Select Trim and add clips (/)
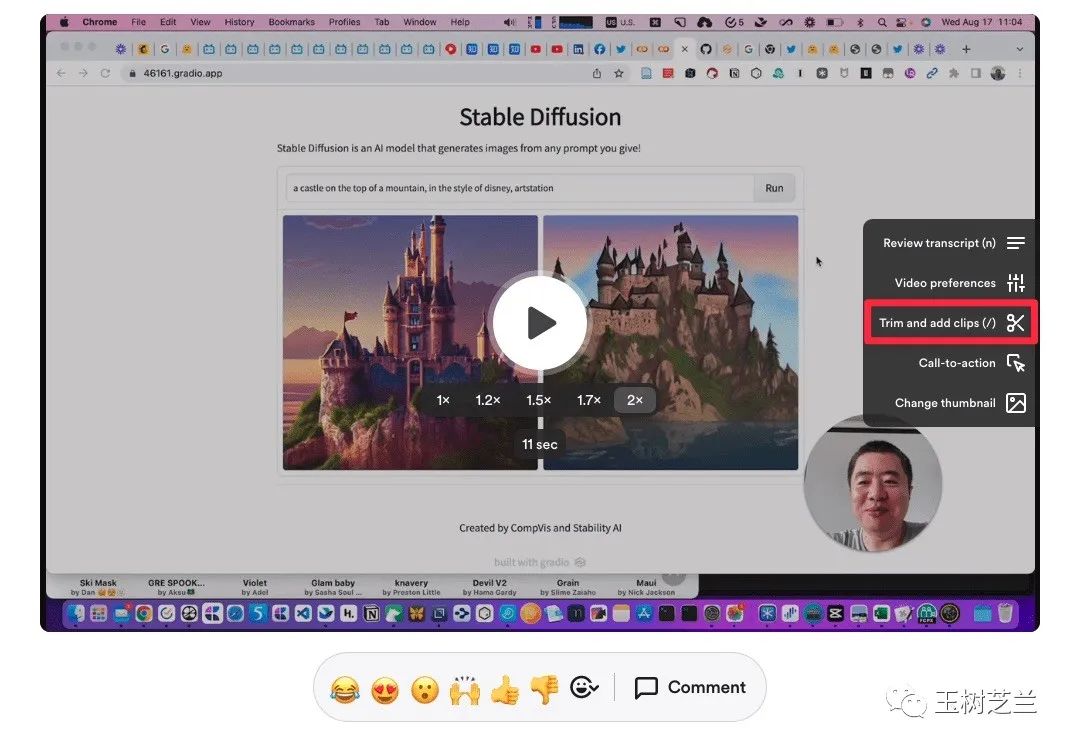Image resolution: width=1072 pixels, height=749 pixels. coord(951,323)
